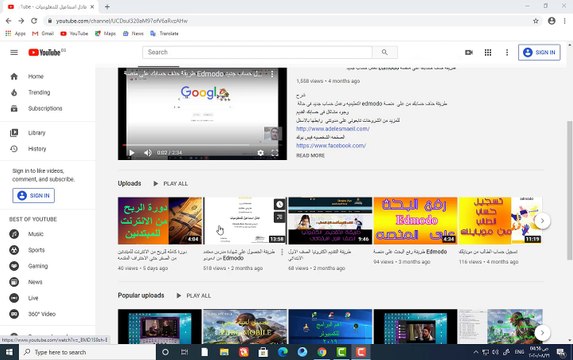Open the Uploads section heading
Image resolution: width=573 pixels, height=360 pixels.
click(x=129, y=183)
